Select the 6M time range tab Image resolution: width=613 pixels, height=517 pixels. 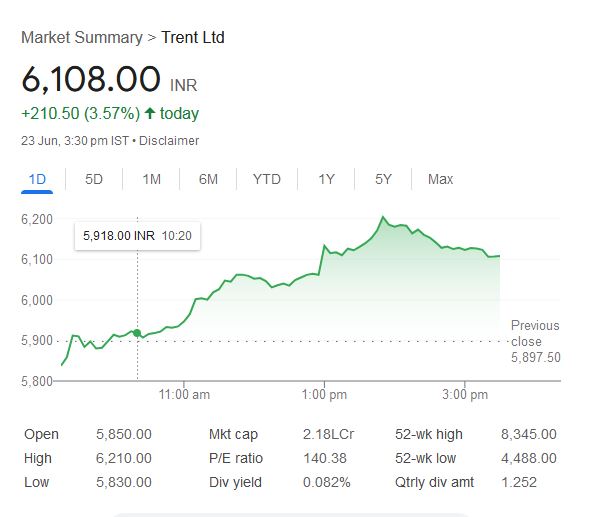pyautogui.click(x=208, y=179)
